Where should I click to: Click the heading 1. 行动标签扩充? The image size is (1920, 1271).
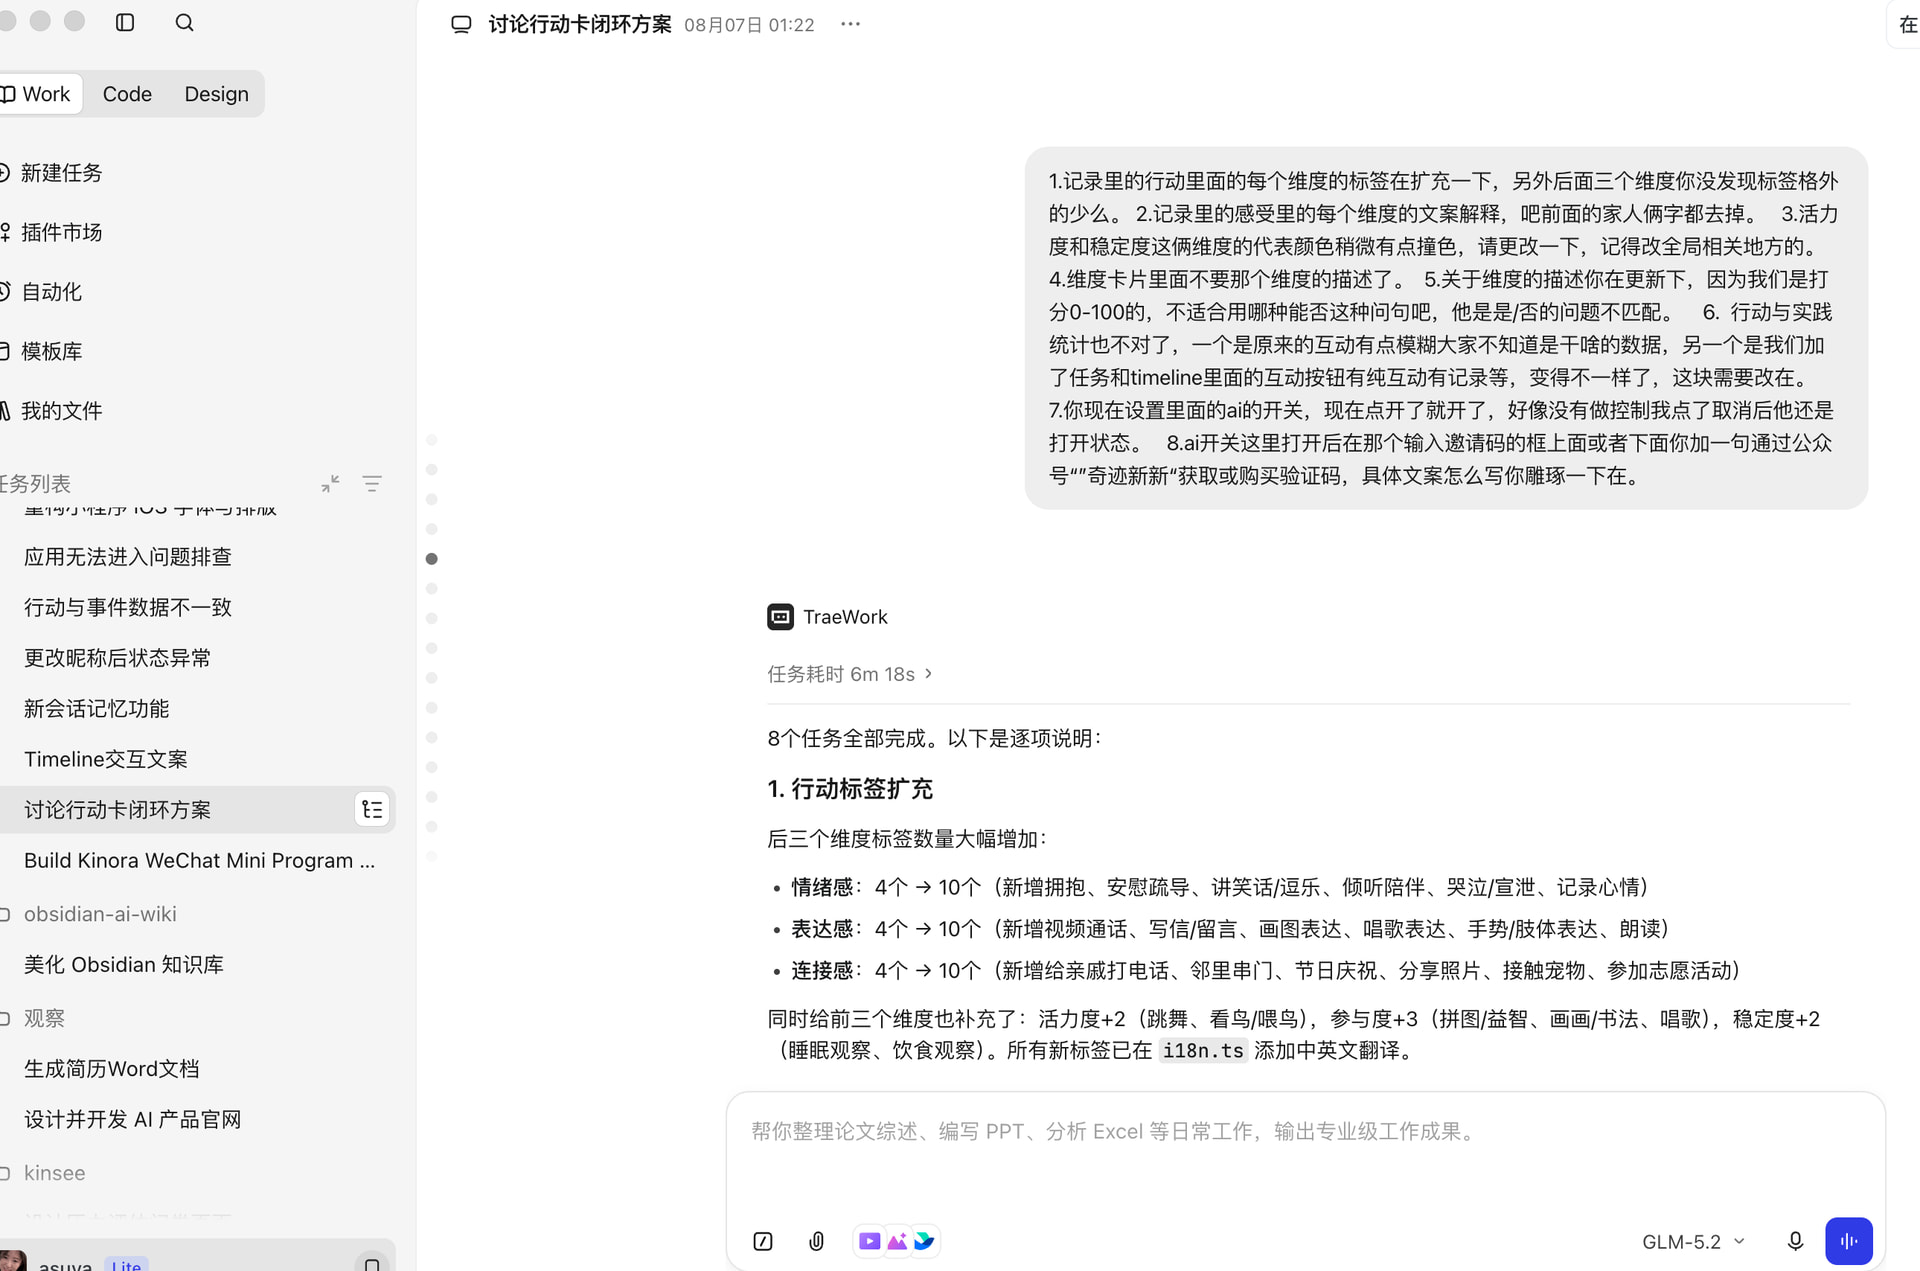point(850,789)
